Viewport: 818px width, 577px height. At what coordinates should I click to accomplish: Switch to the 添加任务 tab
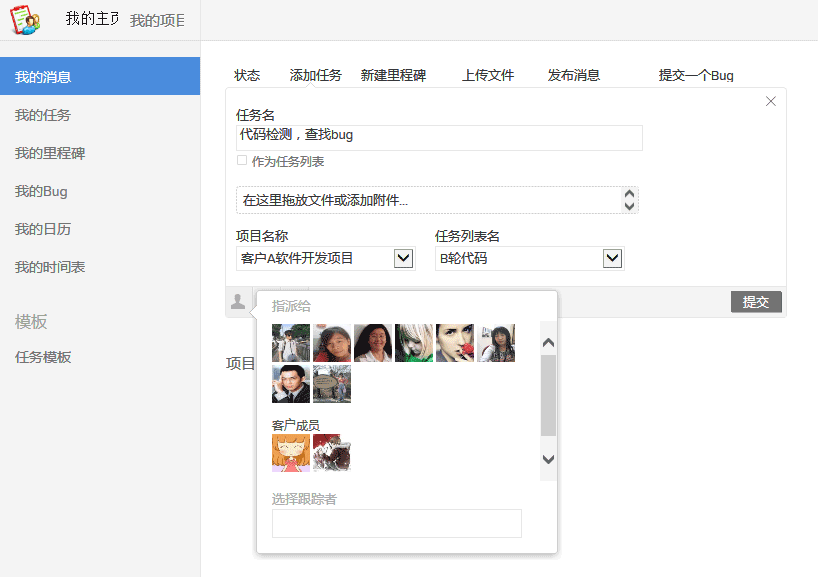click(316, 76)
